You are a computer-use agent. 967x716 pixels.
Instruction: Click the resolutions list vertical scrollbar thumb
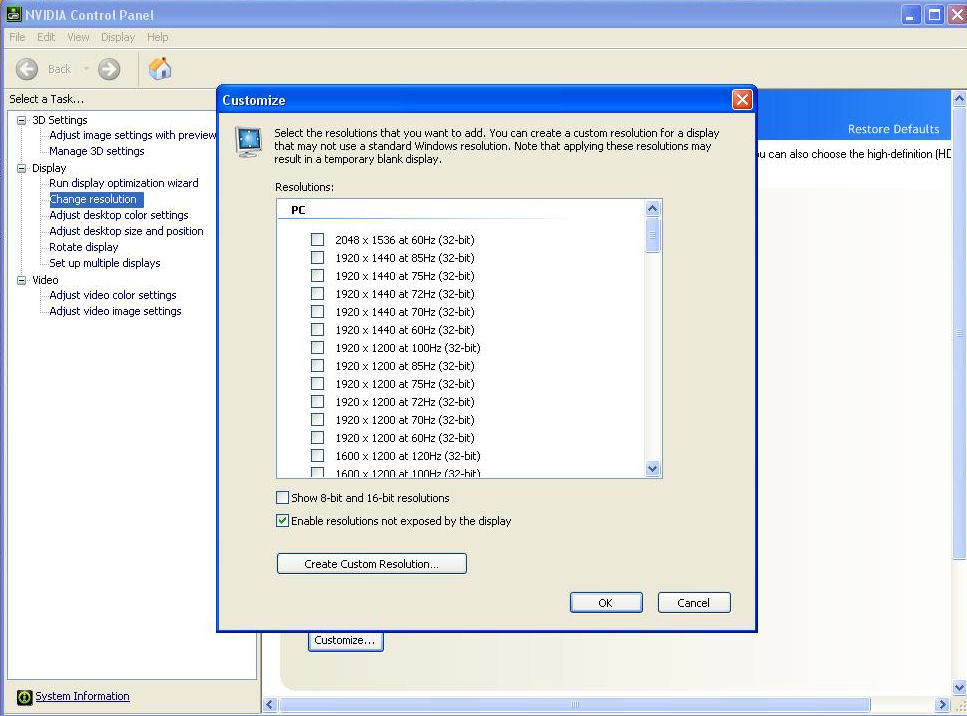tap(653, 236)
